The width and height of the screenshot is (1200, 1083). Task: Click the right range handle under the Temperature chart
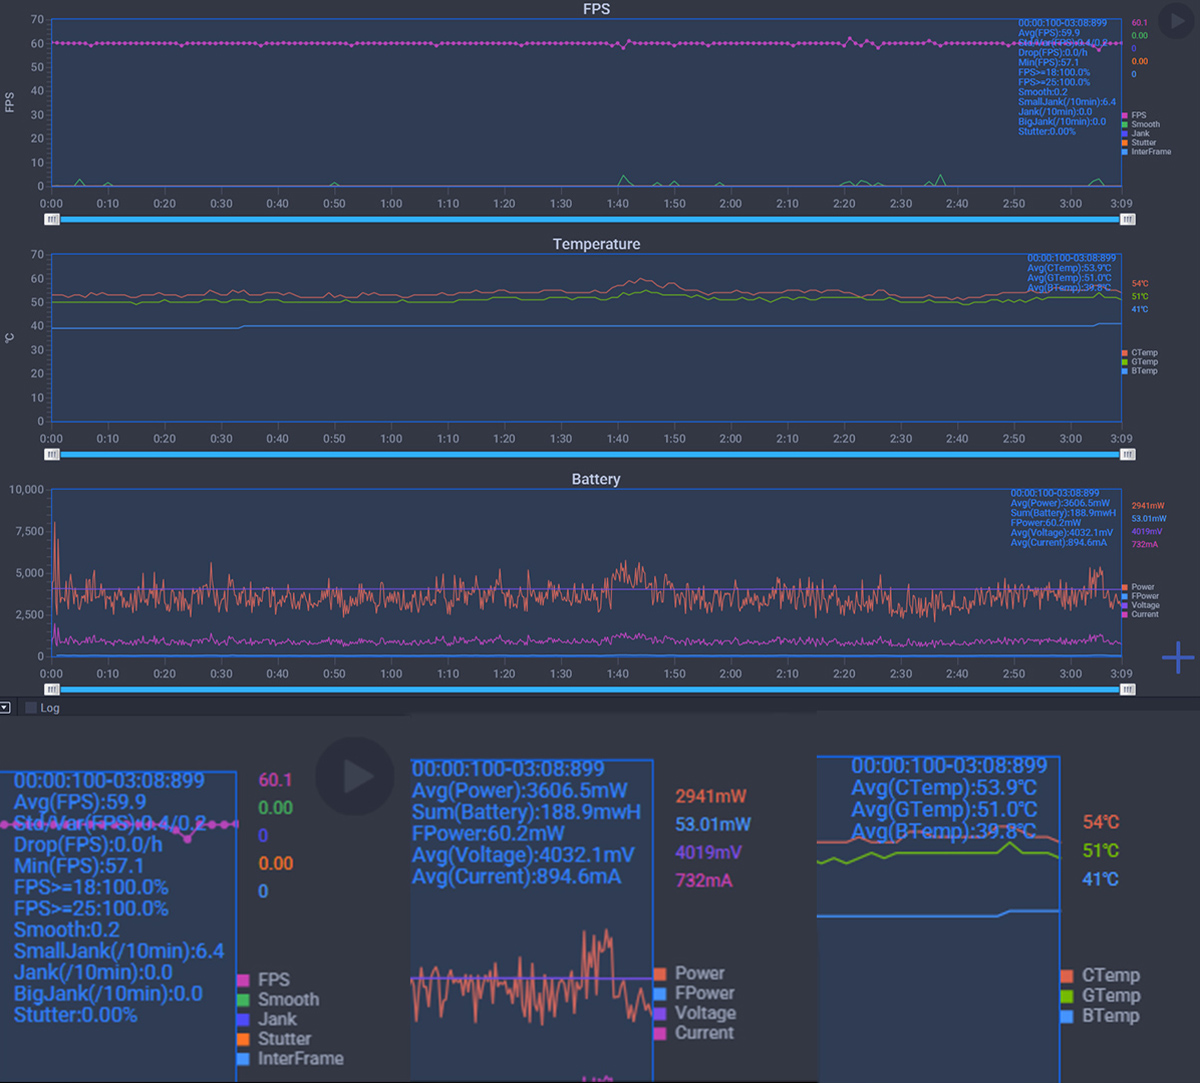(1127, 454)
